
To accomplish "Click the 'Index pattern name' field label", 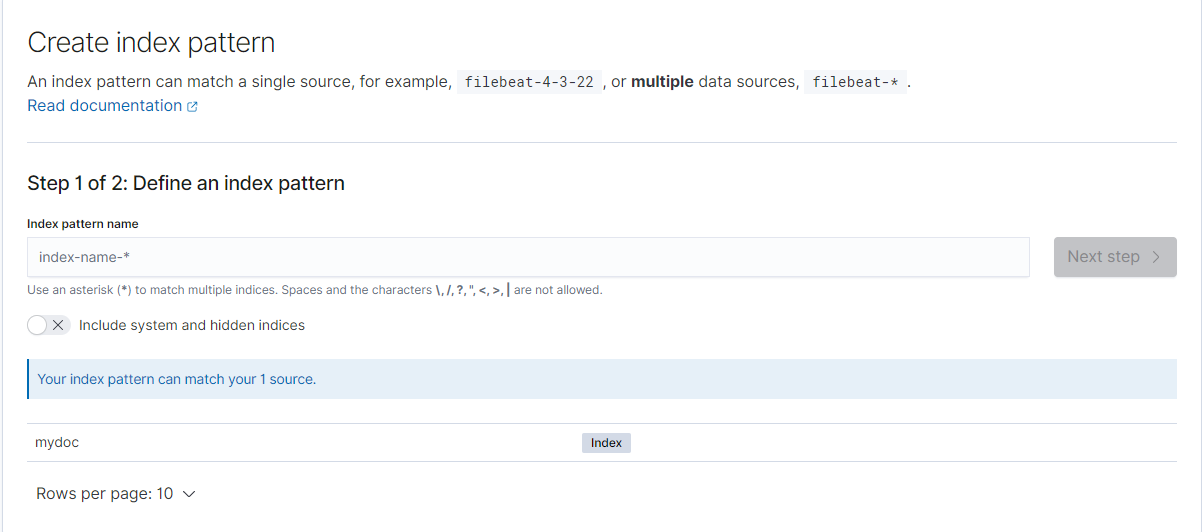I will tap(83, 224).
